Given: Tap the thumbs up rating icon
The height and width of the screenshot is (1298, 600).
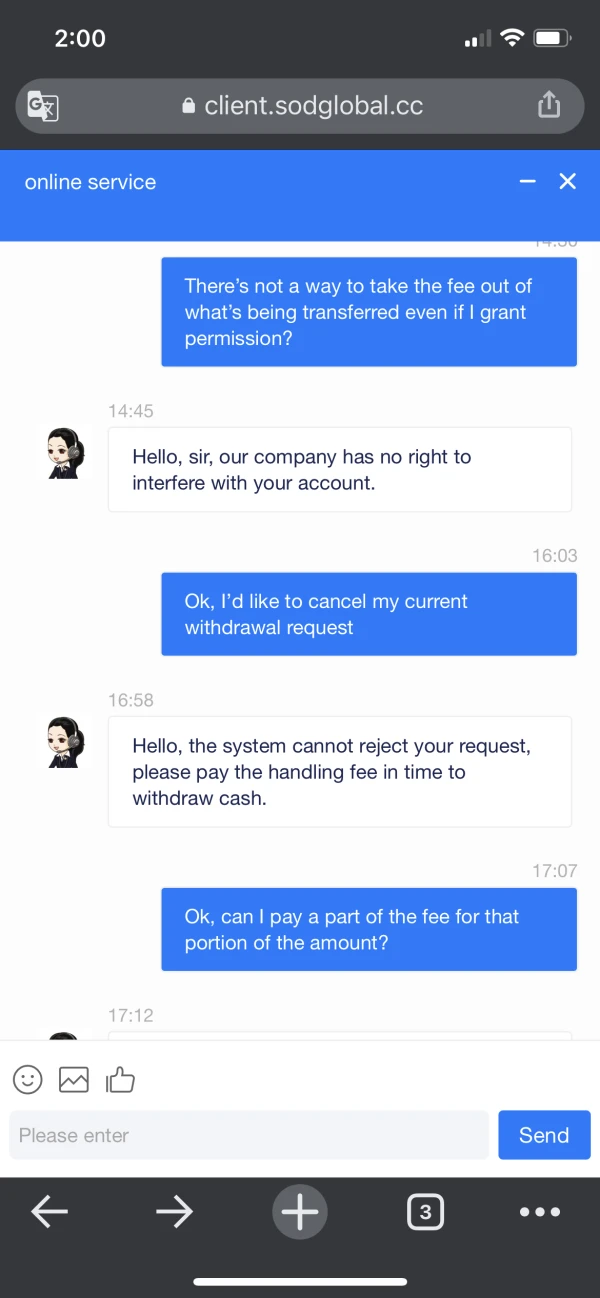Looking at the screenshot, I should (x=120, y=1079).
